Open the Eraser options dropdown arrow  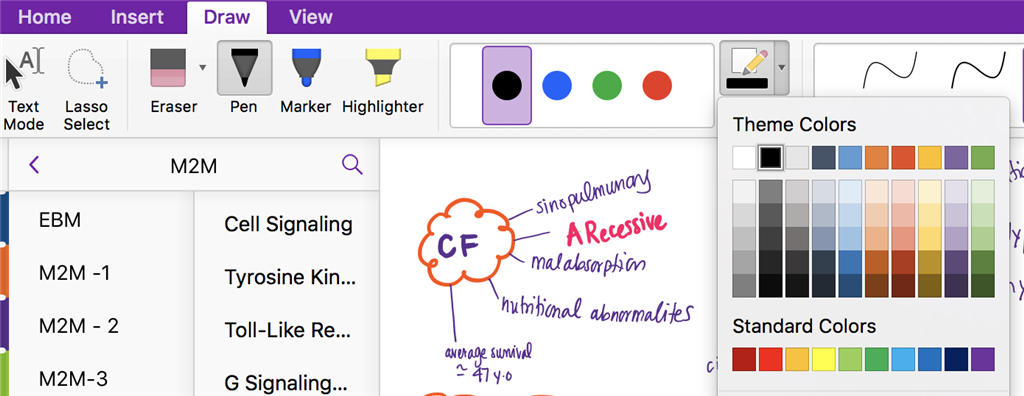coord(202,67)
